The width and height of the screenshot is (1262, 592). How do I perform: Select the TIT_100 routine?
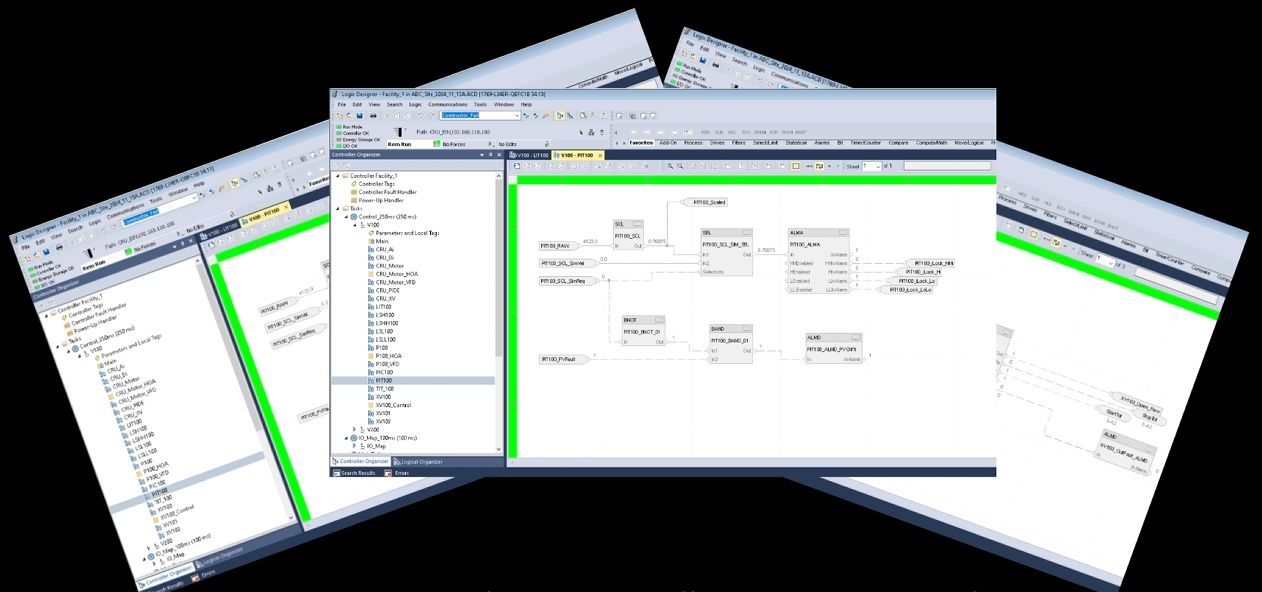click(381, 388)
